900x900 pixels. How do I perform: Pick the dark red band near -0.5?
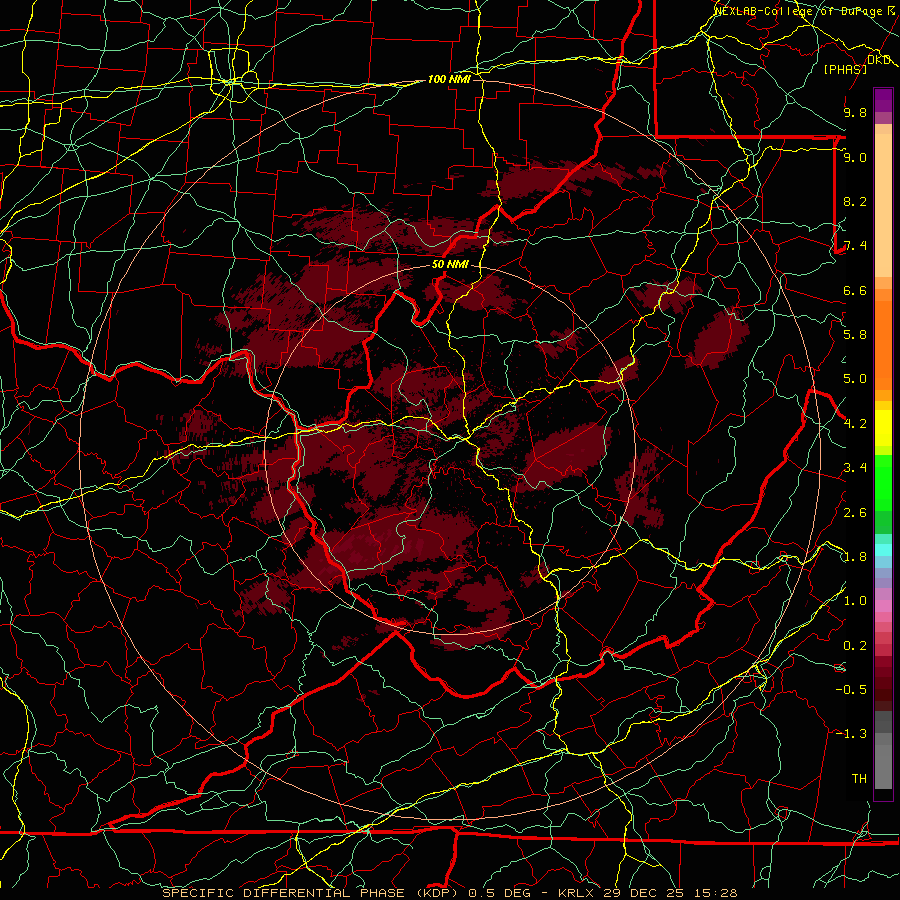pyautogui.click(x=883, y=689)
